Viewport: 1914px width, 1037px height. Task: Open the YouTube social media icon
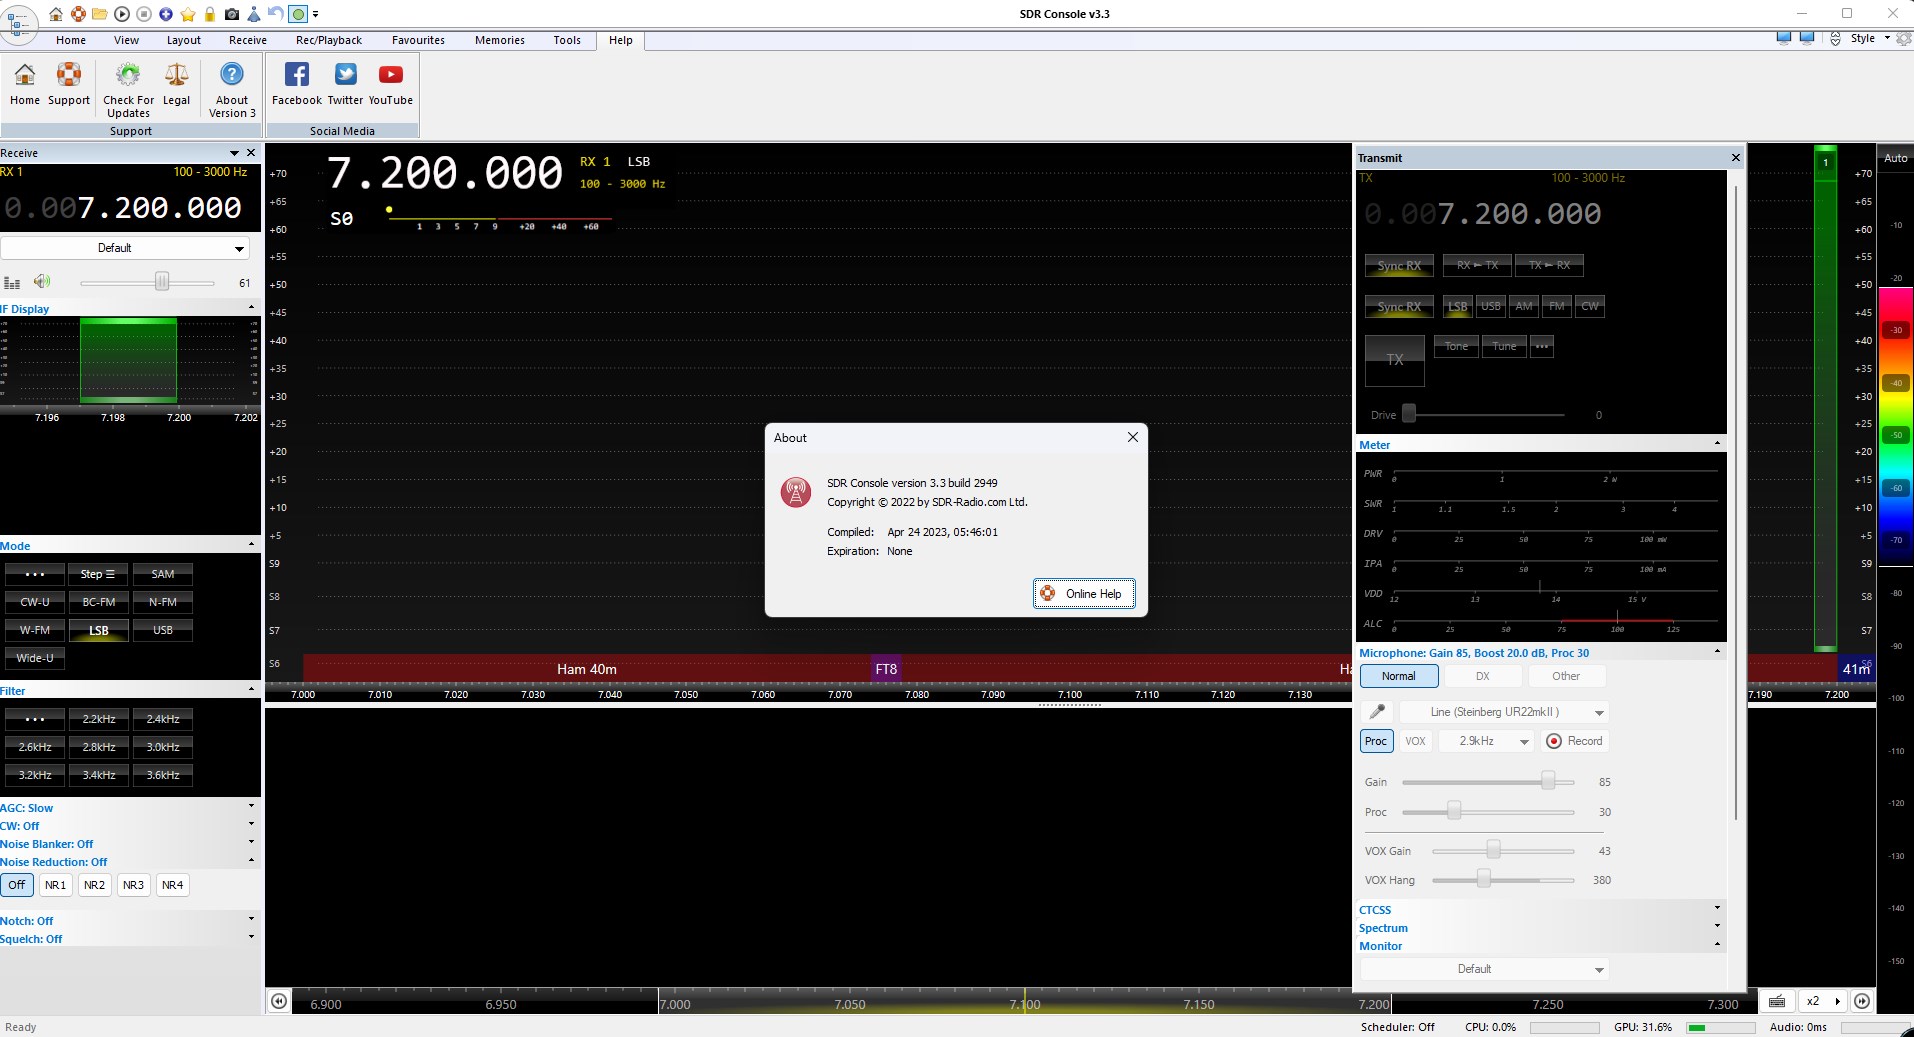tap(391, 84)
